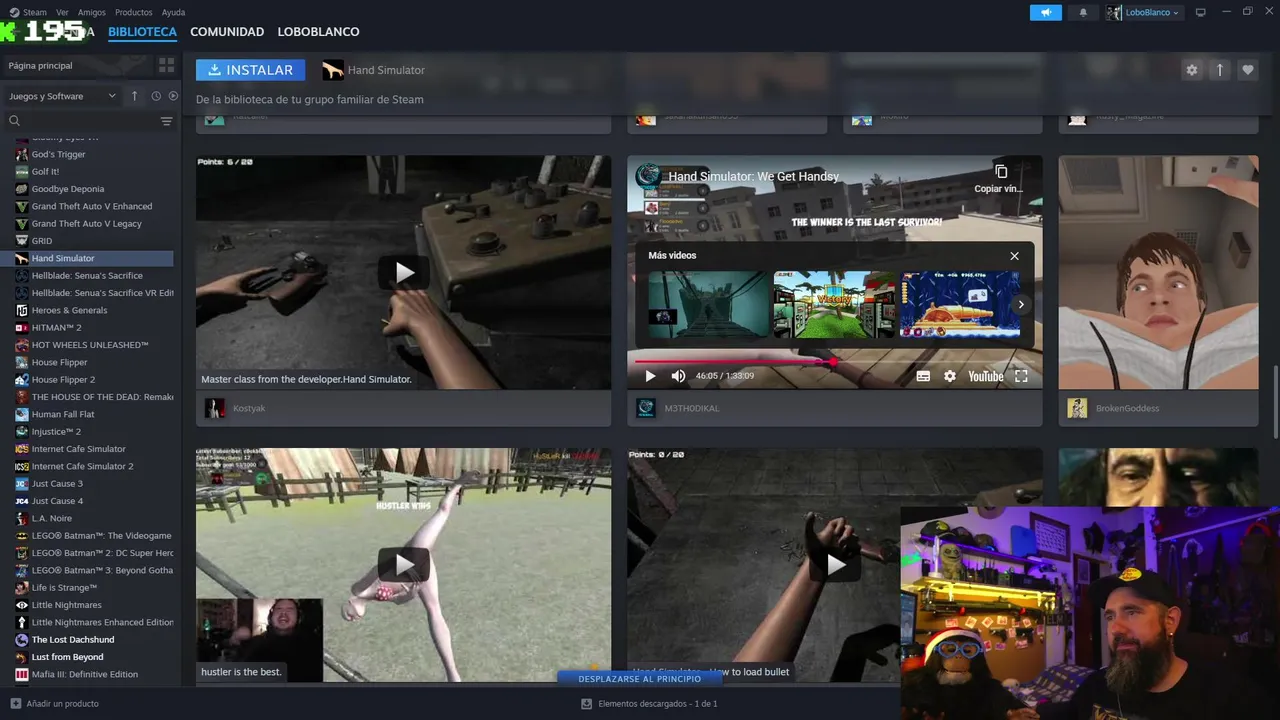Open the notifications bell
This screenshot has height=720, width=1280.
point(1083,12)
